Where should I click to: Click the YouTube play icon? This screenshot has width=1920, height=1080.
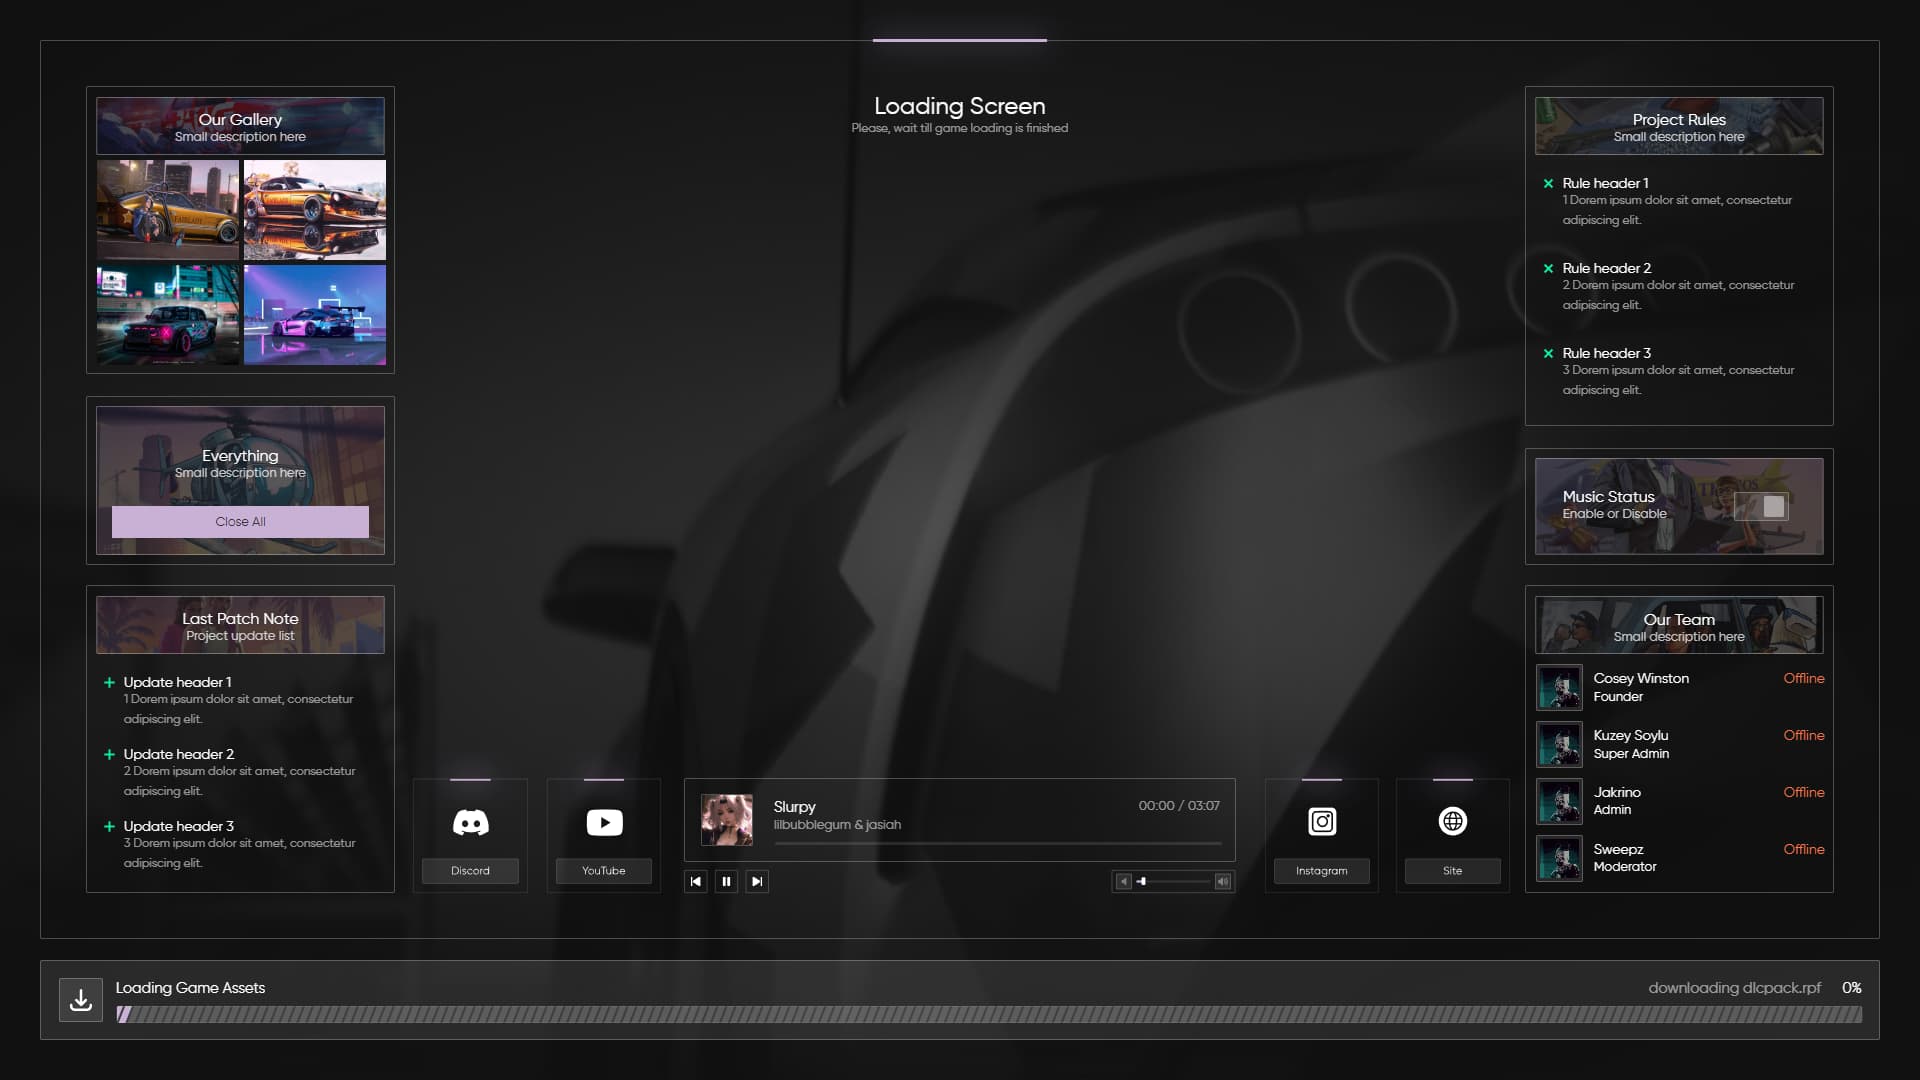click(x=603, y=821)
